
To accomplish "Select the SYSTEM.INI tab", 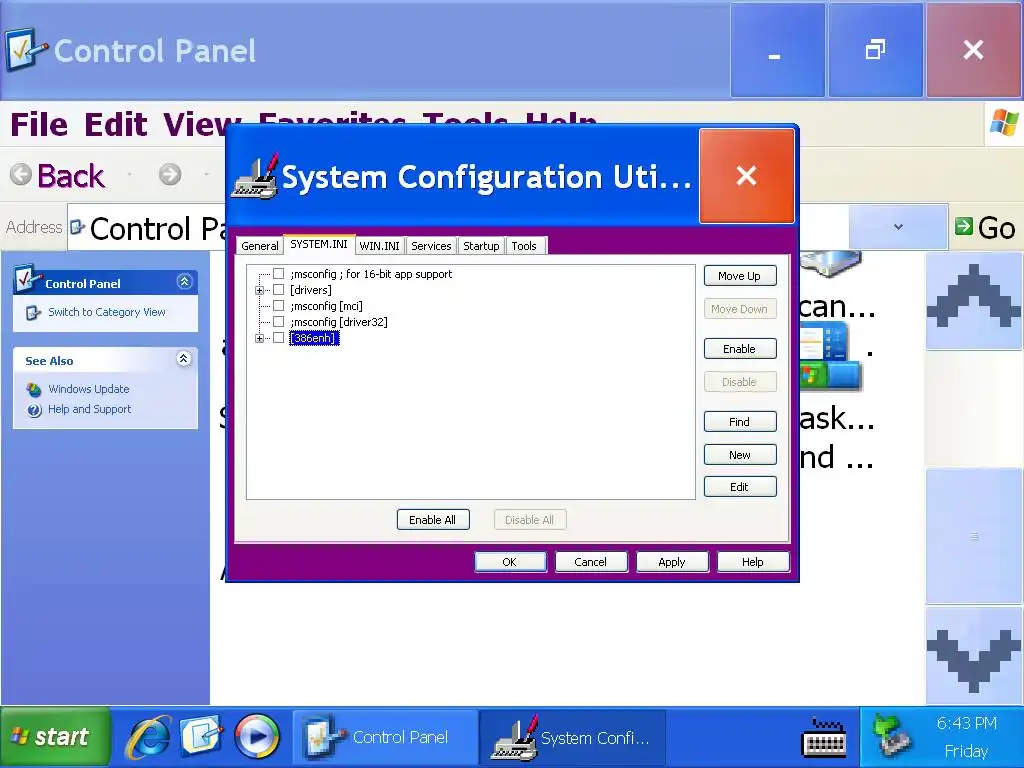I will pos(319,244).
